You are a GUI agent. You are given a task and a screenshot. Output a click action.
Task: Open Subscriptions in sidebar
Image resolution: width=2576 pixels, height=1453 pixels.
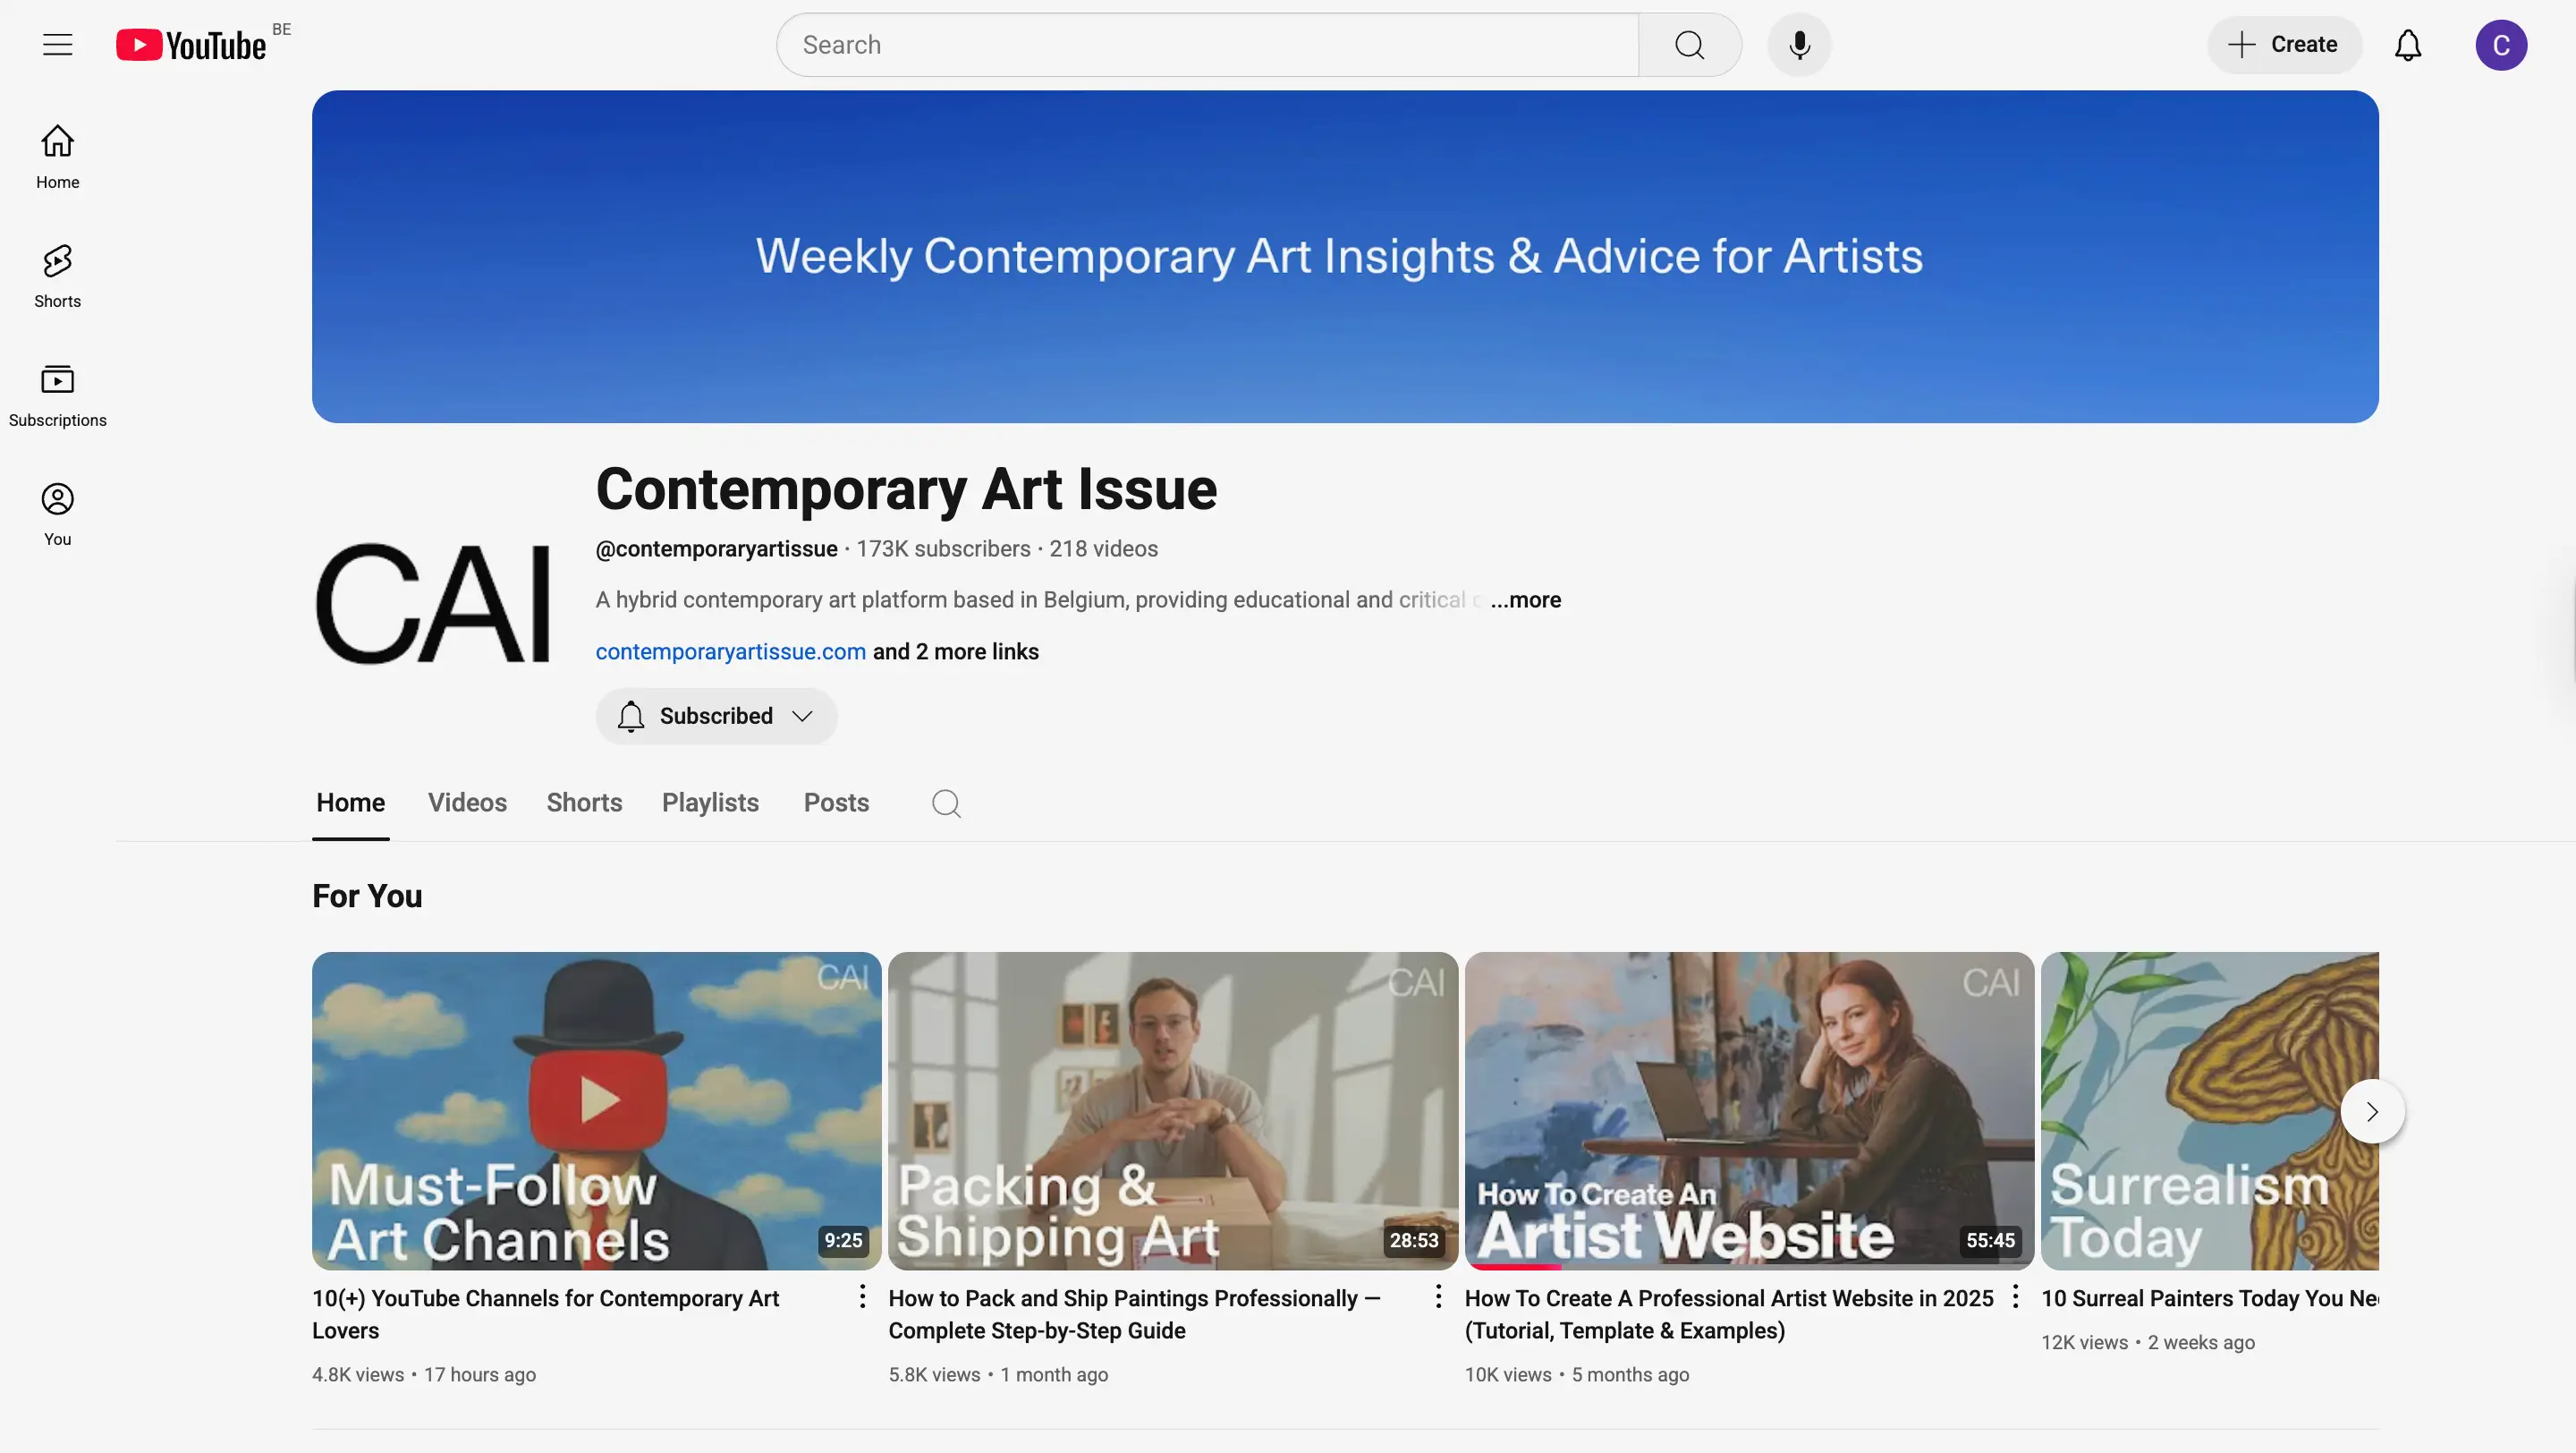point(58,395)
